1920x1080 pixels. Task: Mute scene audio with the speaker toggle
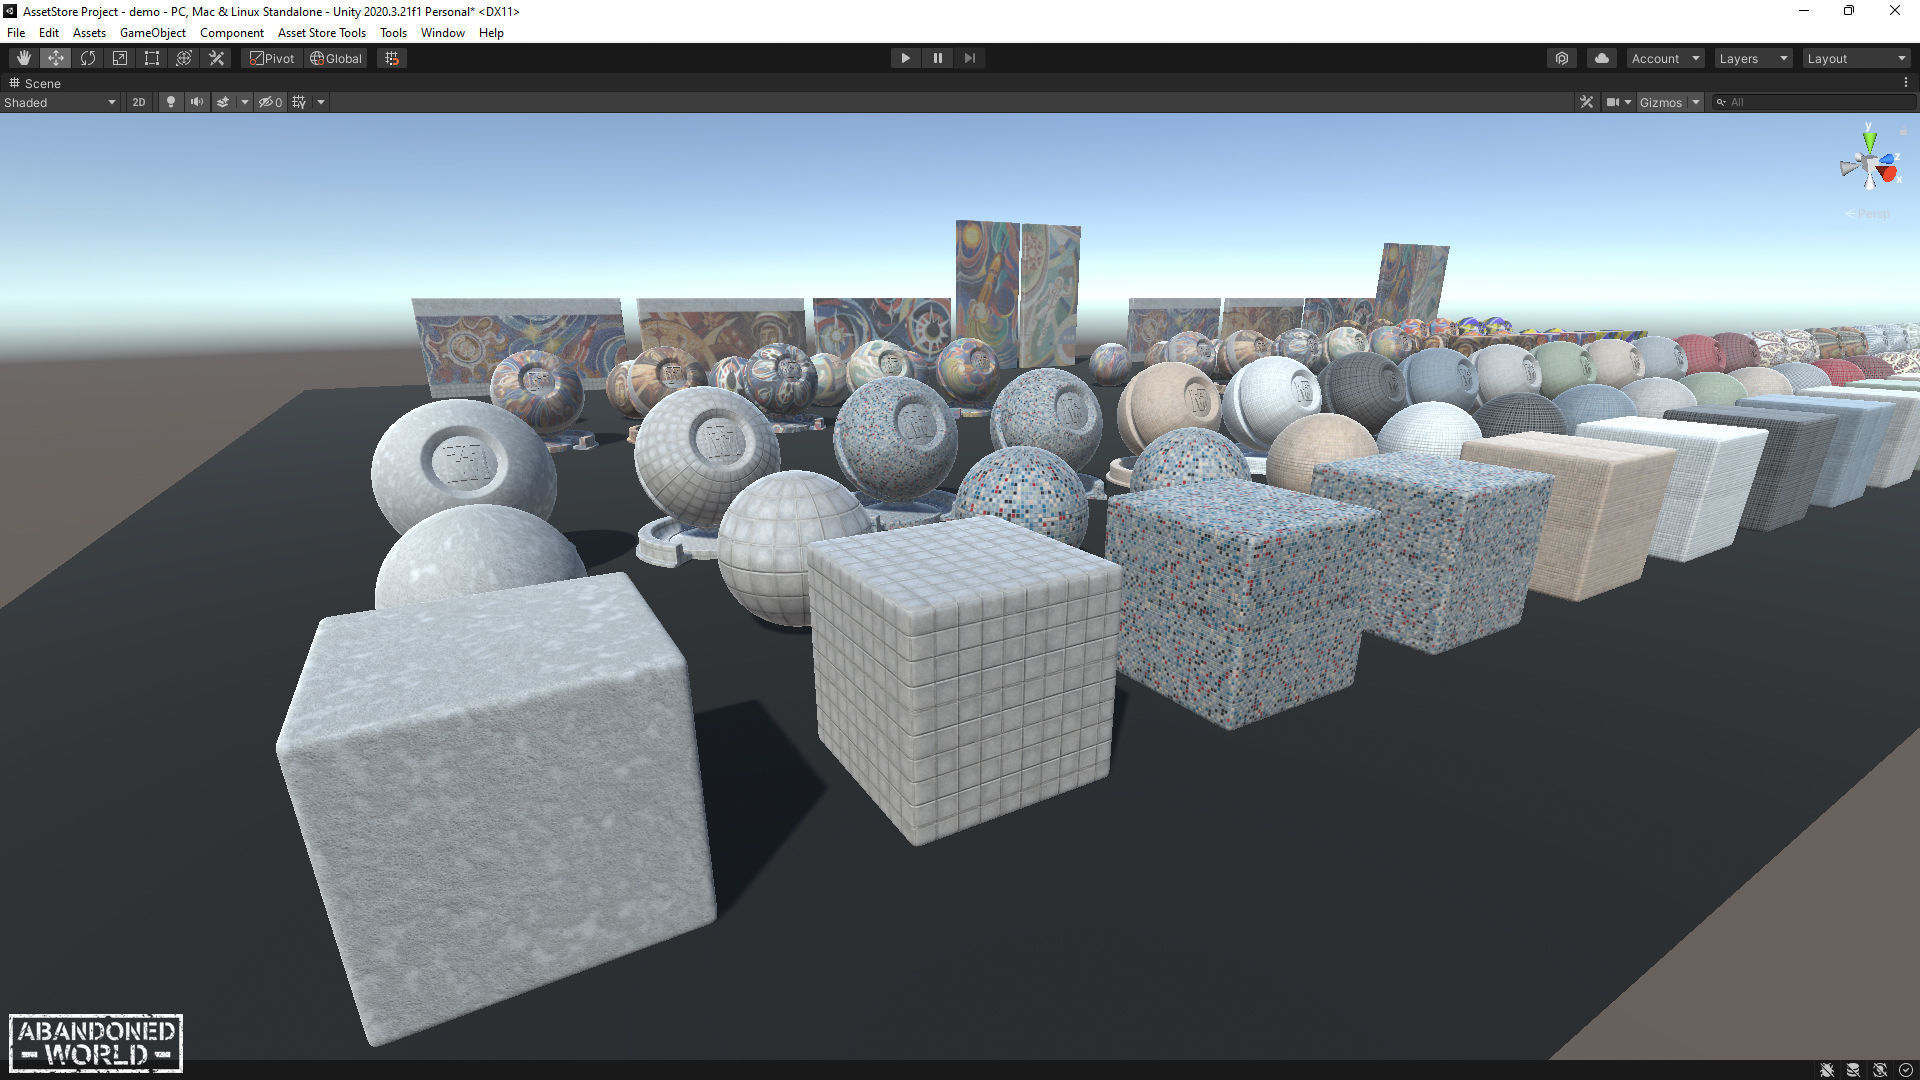click(x=197, y=102)
